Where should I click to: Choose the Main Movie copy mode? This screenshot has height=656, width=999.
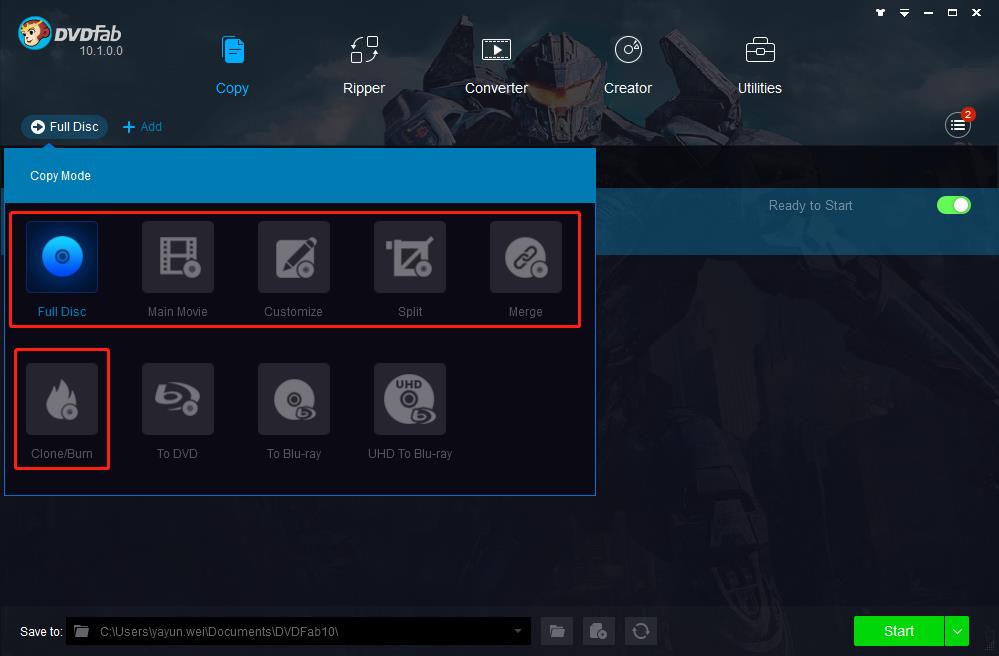tap(178, 257)
